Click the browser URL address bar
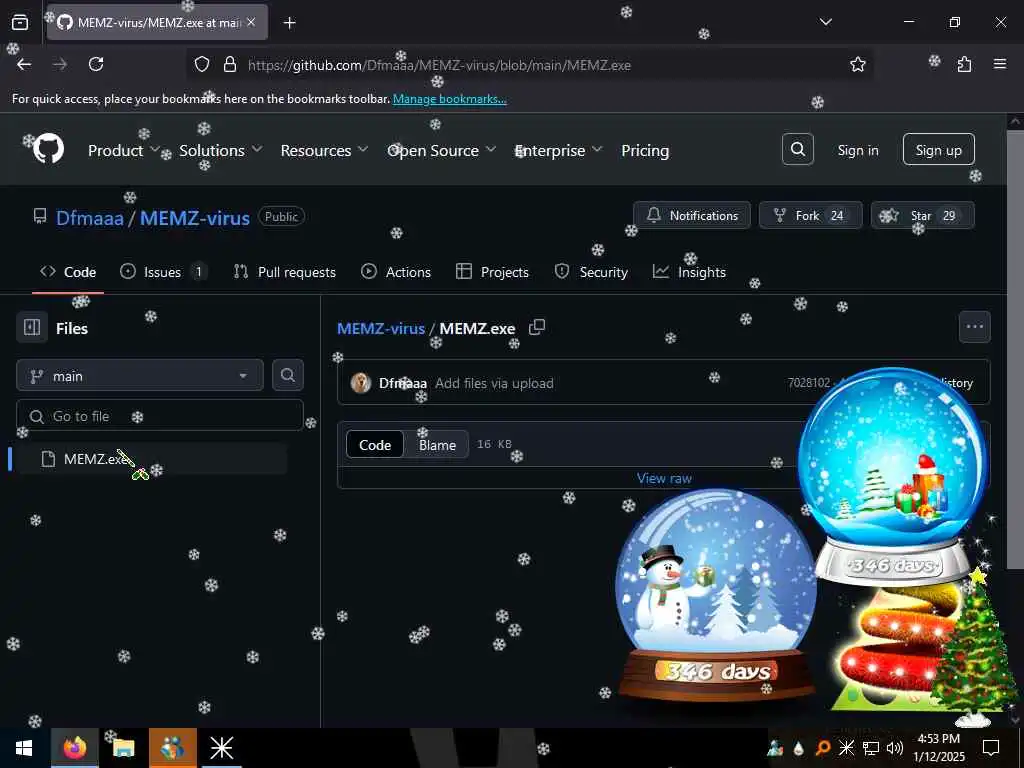This screenshot has height=768, width=1024. tap(529, 65)
